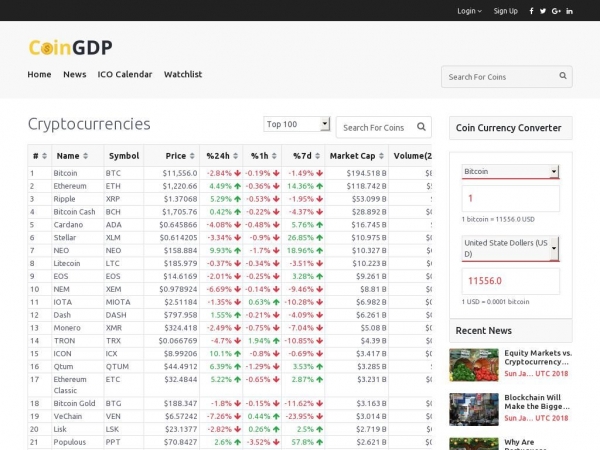The height and width of the screenshot is (450, 600).
Task: Click Stellar's green 7d up arrow
Action: (320, 238)
